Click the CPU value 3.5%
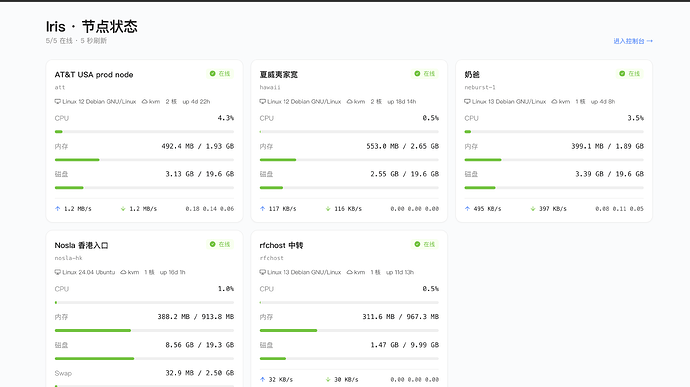This screenshot has width=690, height=387. [635, 118]
